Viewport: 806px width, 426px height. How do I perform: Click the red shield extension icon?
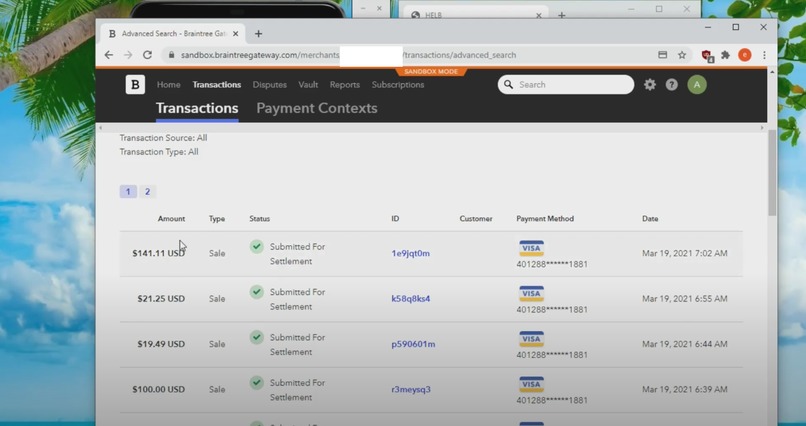(707, 55)
